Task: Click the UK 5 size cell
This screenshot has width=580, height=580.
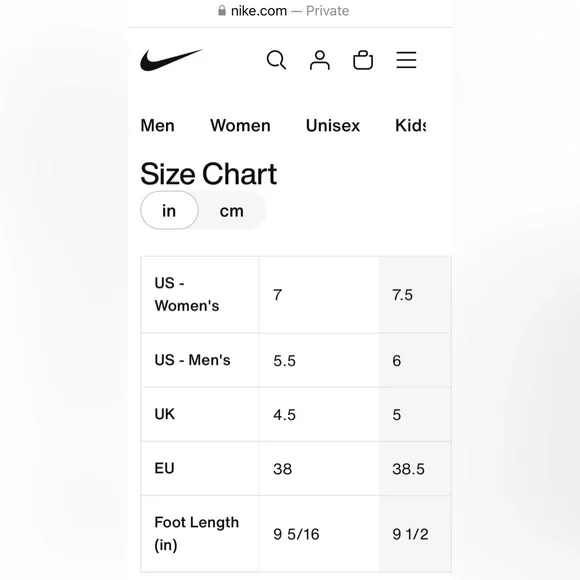Action: point(415,414)
